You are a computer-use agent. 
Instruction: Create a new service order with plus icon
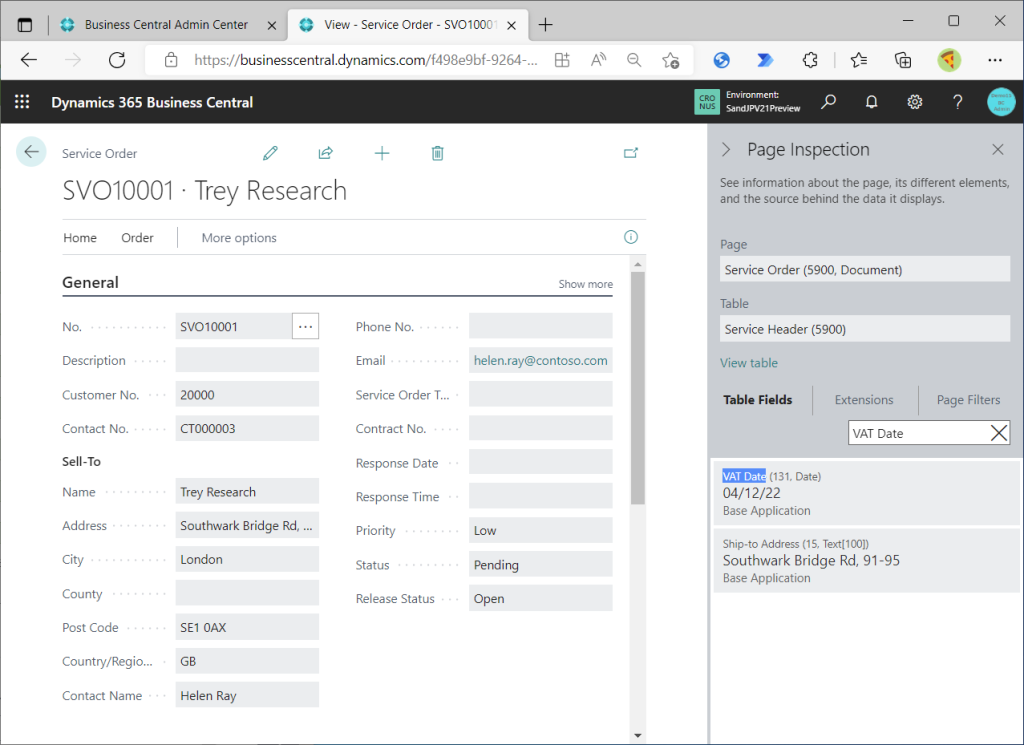coord(382,153)
